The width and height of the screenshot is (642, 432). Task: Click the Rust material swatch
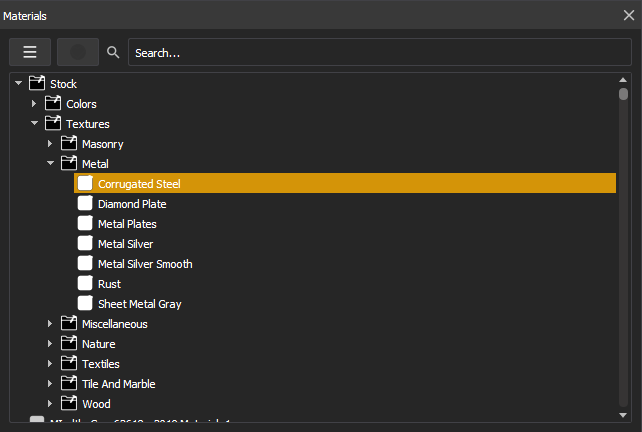click(85, 284)
